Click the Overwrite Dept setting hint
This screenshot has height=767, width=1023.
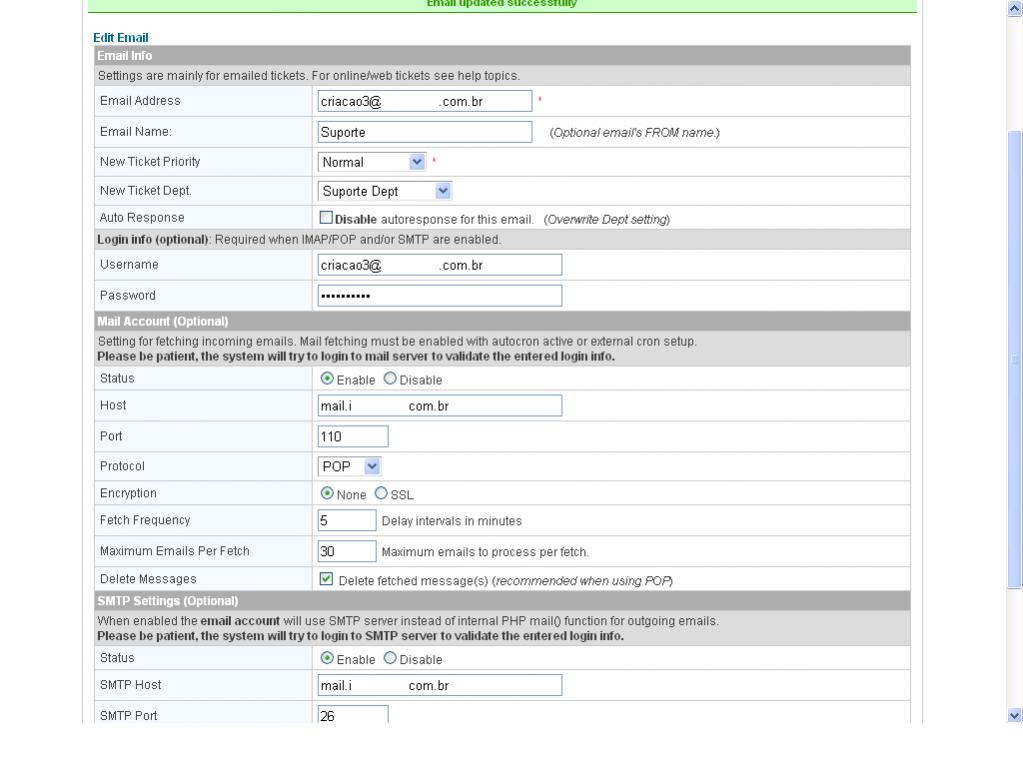607,220
